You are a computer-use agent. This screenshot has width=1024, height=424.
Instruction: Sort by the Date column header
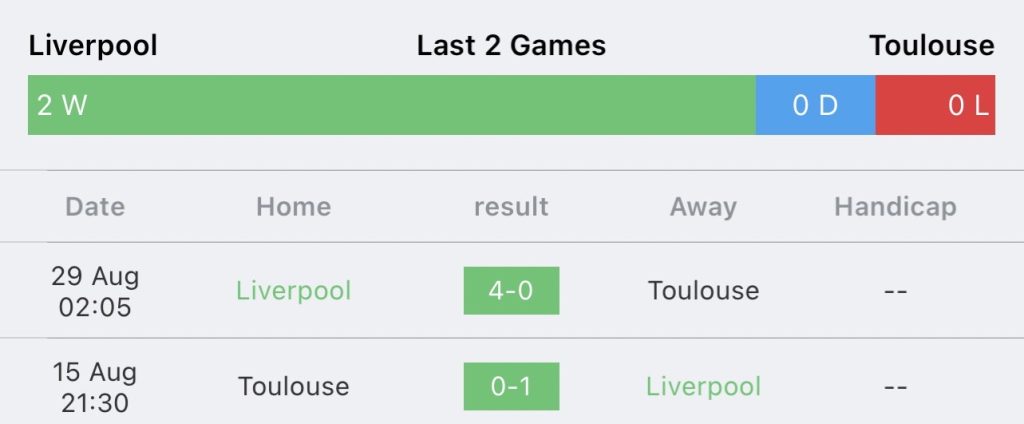click(95, 206)
